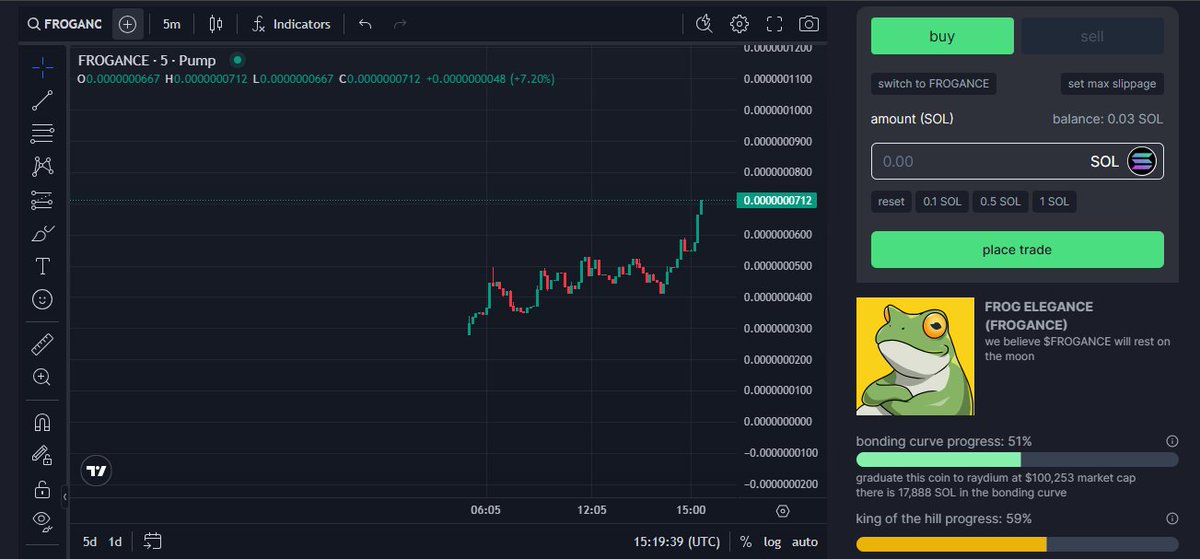Take a chart snapshot with camera icon
Viewport: 1200px width, 559px height.
pos(809,23)
